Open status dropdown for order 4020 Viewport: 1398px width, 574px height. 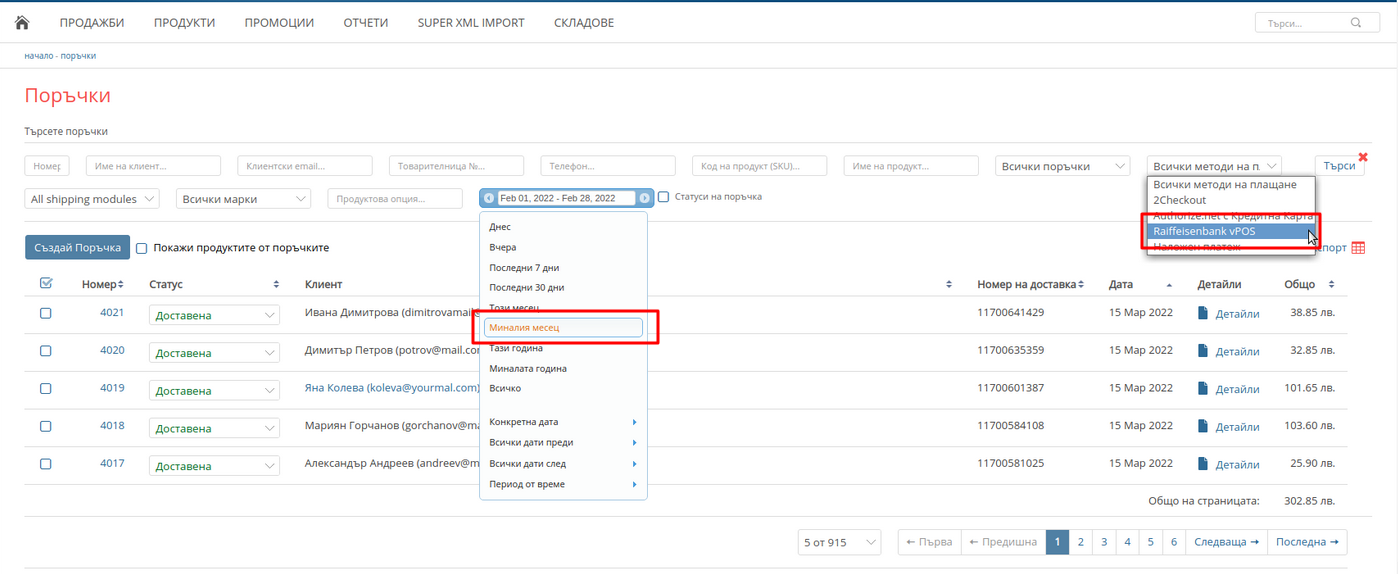pyautogui.click(x=214, y=353)
